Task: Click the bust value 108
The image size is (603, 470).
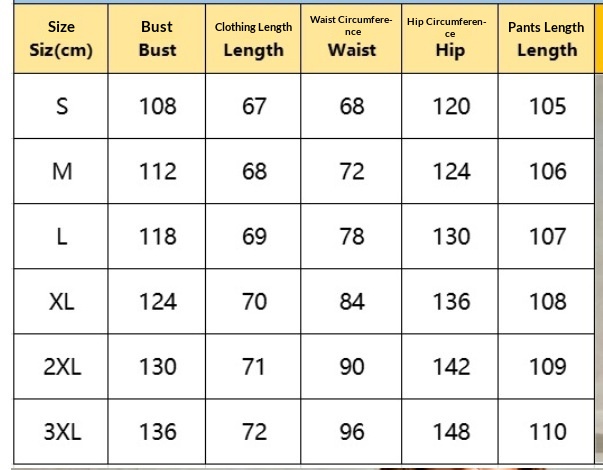Action: [158, 106]
